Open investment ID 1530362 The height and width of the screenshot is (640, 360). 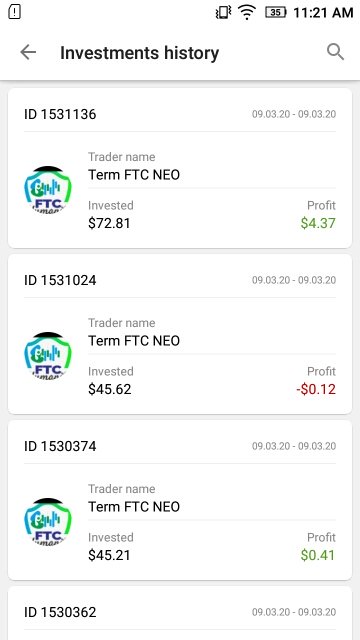click(180, 613)
